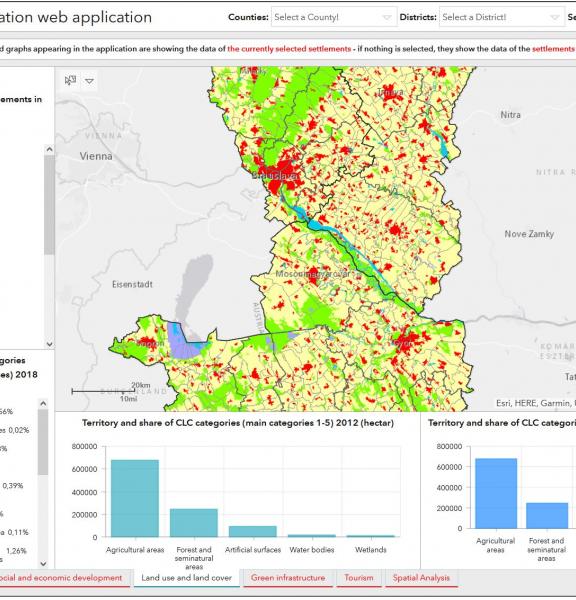Click the Agricultural areas bar in 2012 chart

[x=135, y=498]
